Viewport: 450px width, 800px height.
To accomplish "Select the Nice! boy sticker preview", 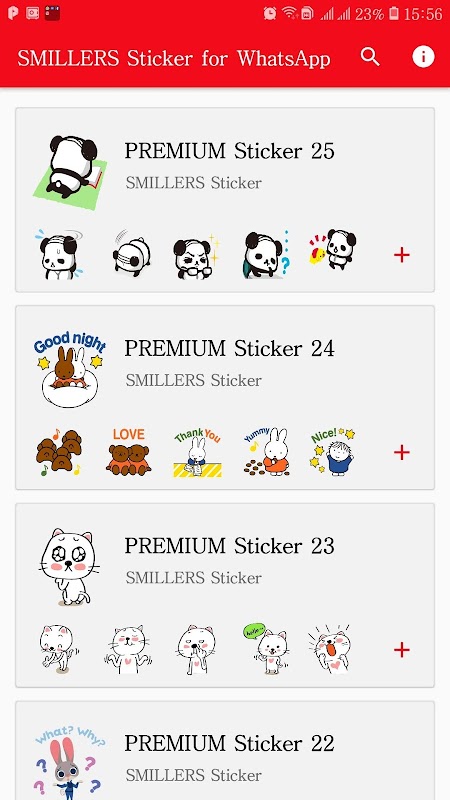I will click(333, 452).
